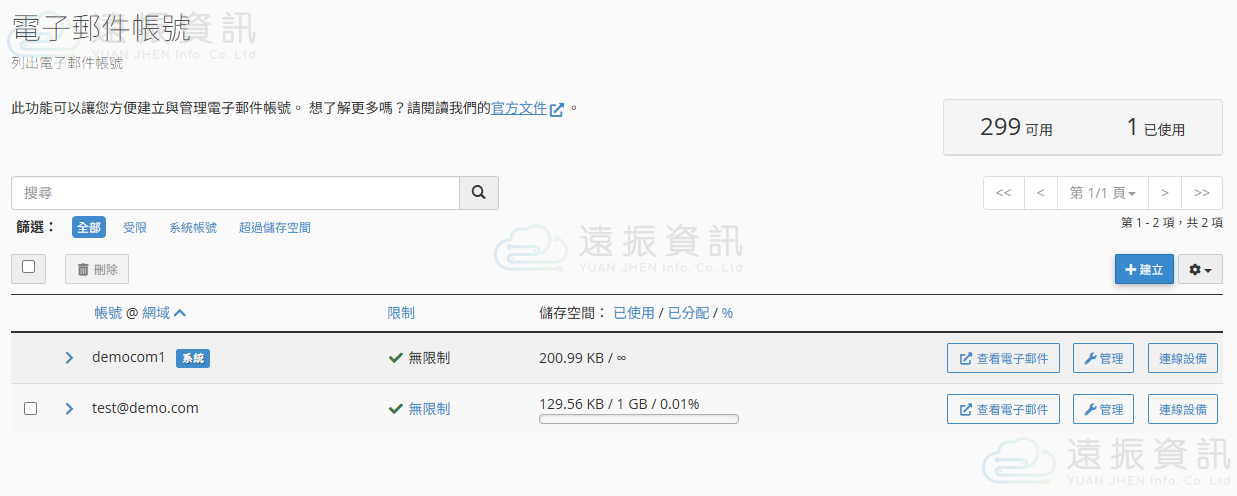Viewport: 1237px width, 496px height.
Task: Filter by 系統帳號 accounts
Action: click(193, 228)
